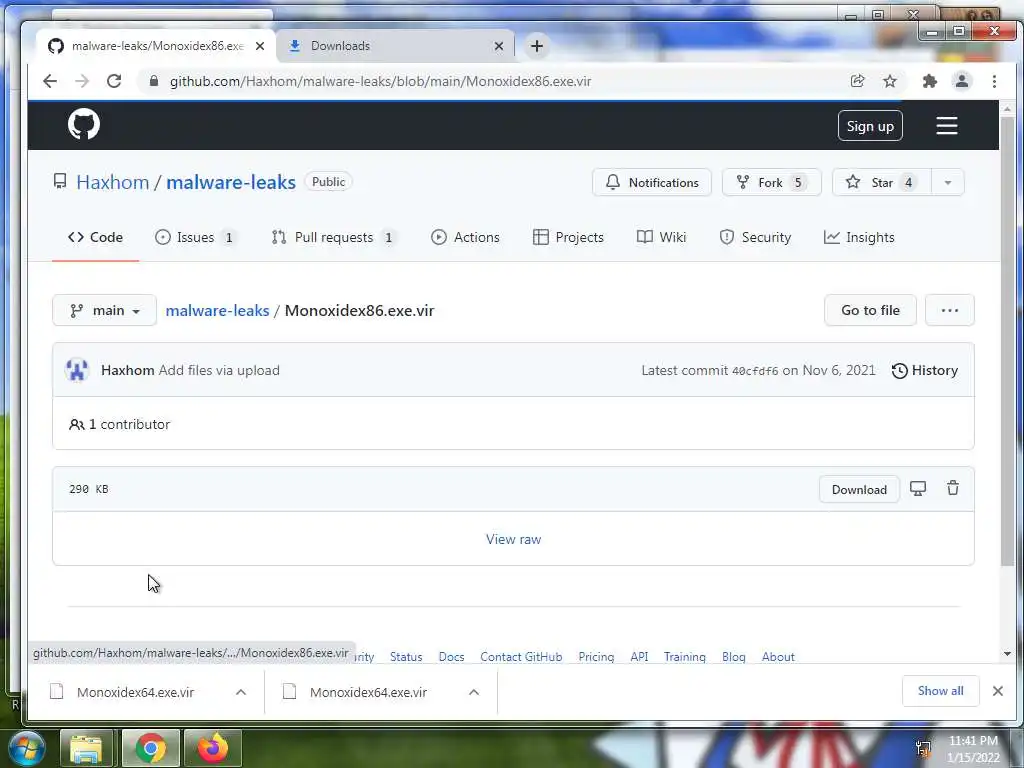The width and height of the screenshot is (1024, 768).
Task: Fork the repository with Fork button
Action: (771, 182)
